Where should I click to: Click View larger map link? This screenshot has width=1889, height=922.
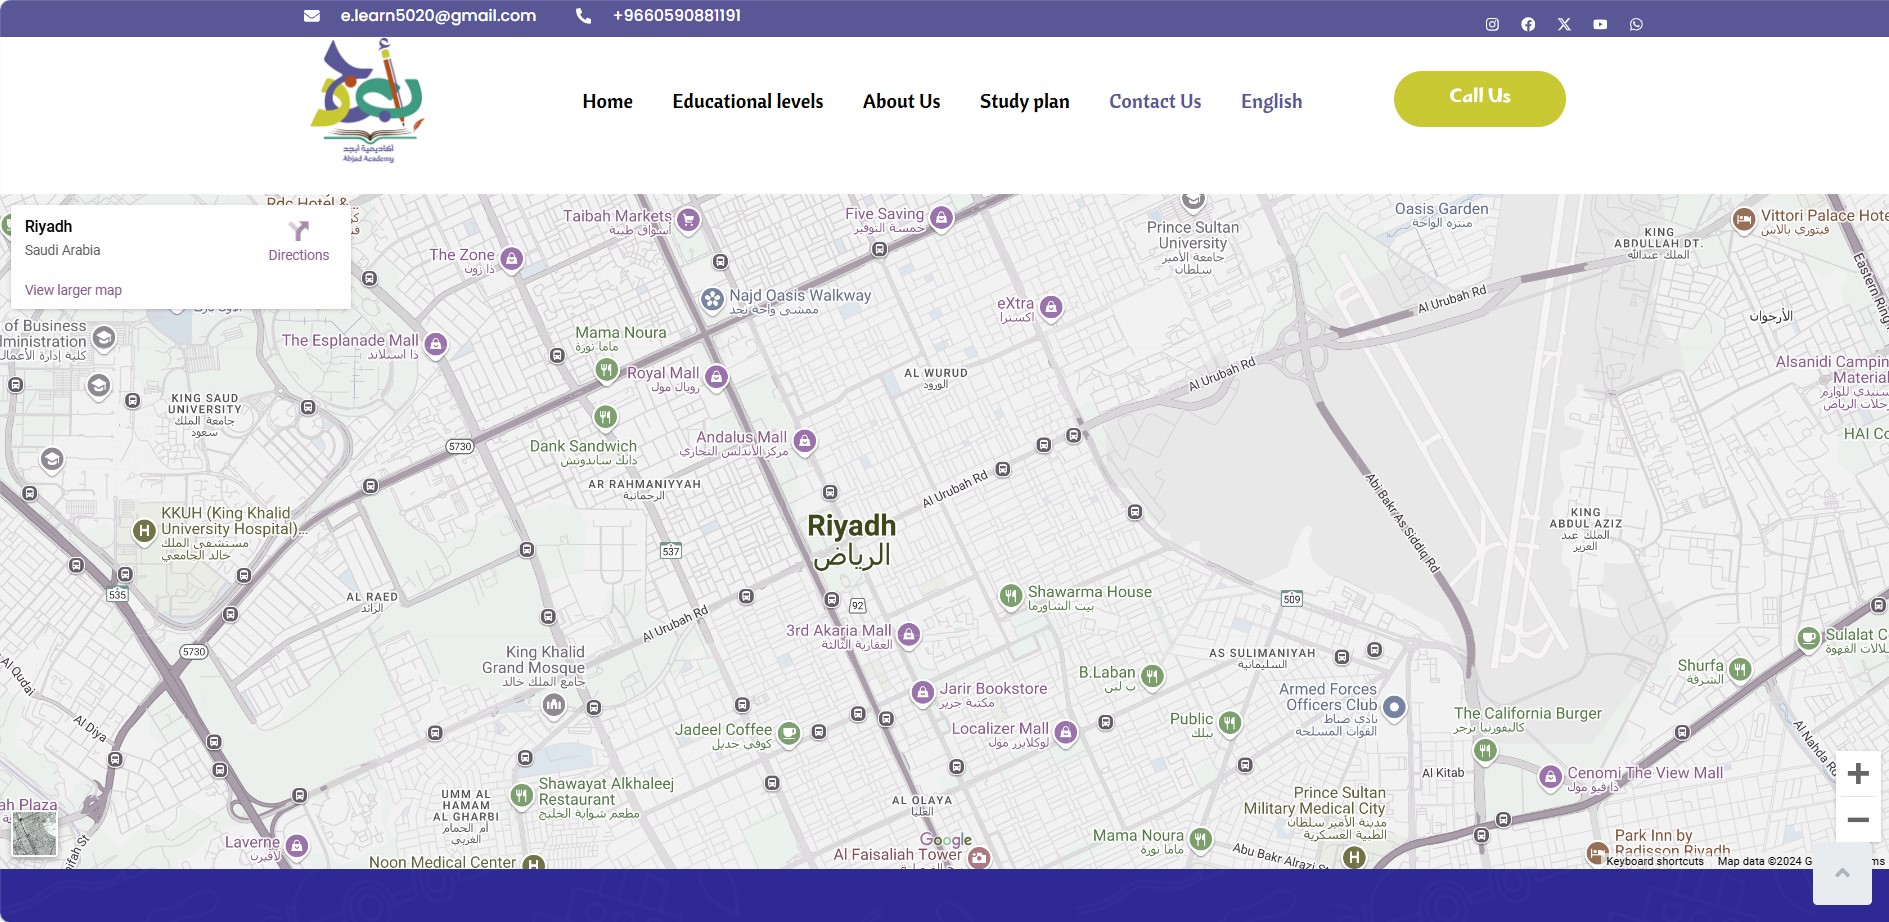tap(73, 290)
